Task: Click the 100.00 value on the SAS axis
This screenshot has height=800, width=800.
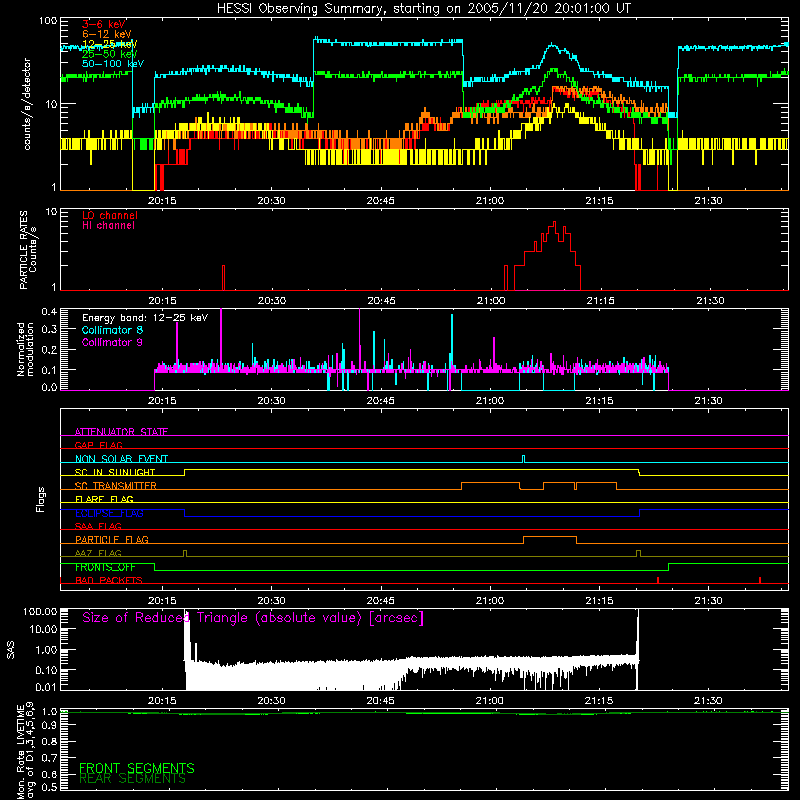Action: point(40,611)
